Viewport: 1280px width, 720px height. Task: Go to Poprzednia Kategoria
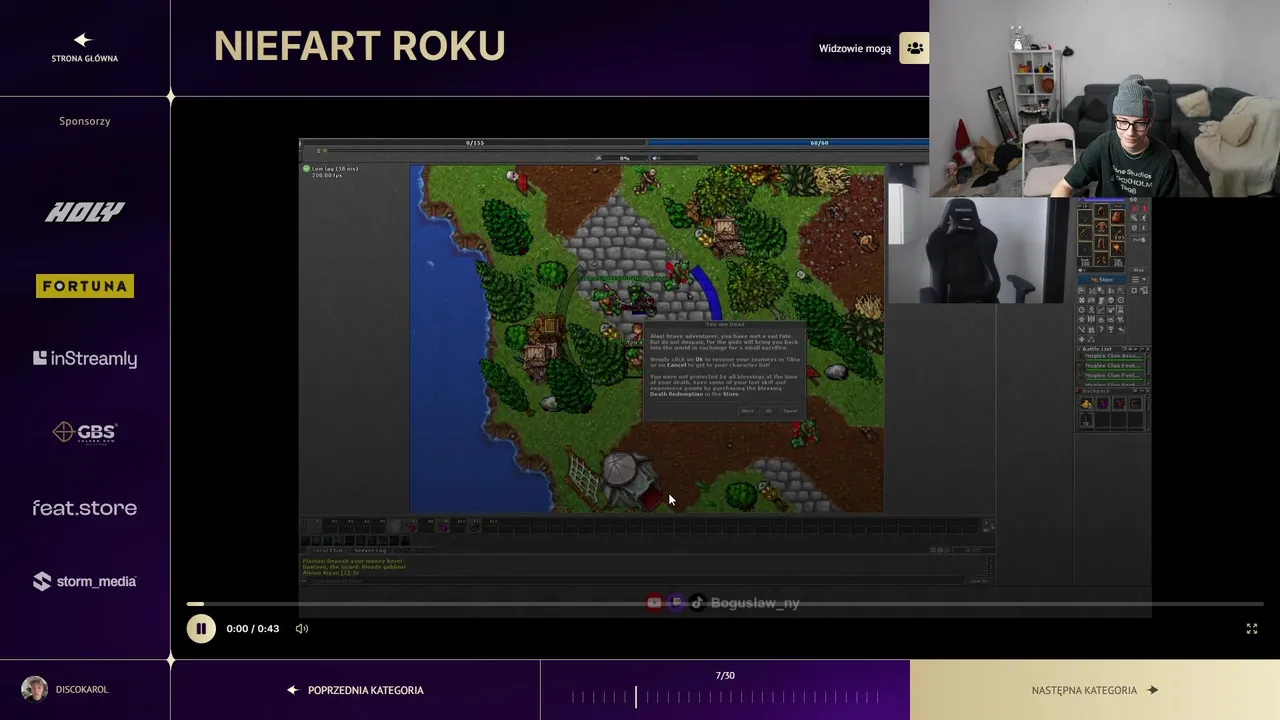[355, 690]
